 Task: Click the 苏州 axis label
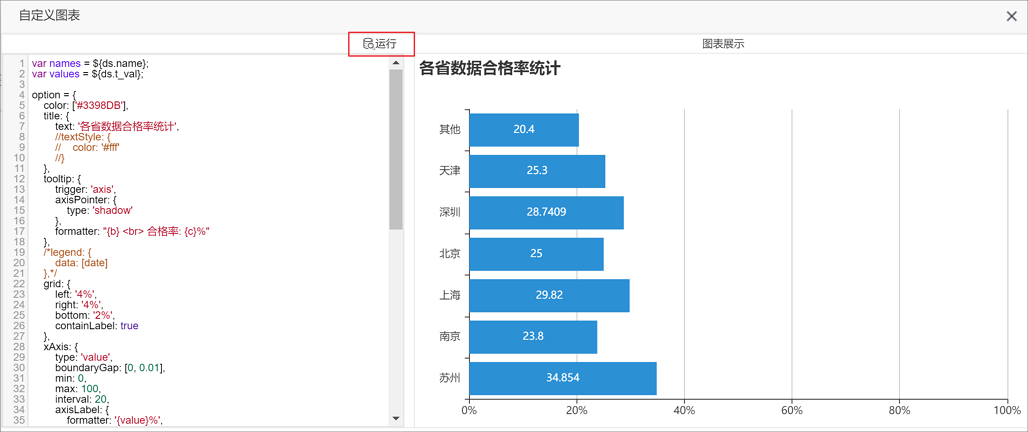click(450, 378)
